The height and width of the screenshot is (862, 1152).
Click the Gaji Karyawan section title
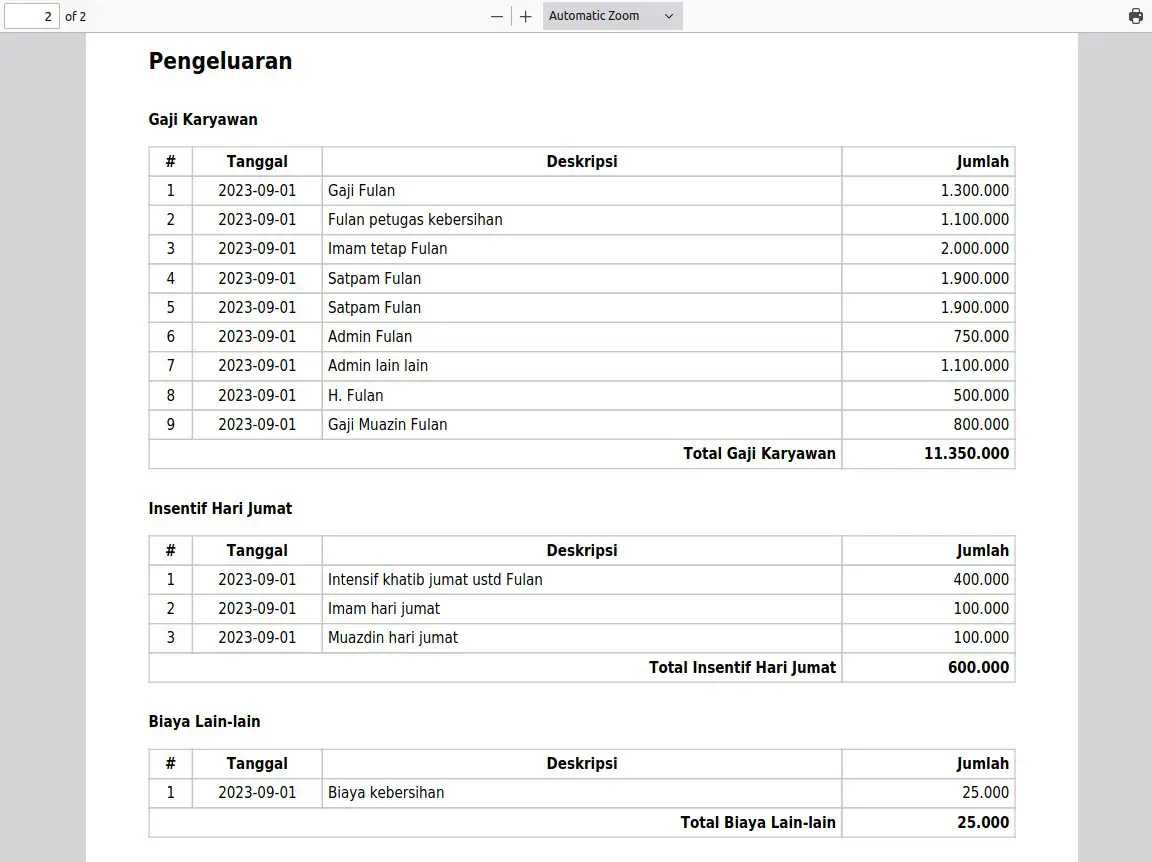point(203,119)
